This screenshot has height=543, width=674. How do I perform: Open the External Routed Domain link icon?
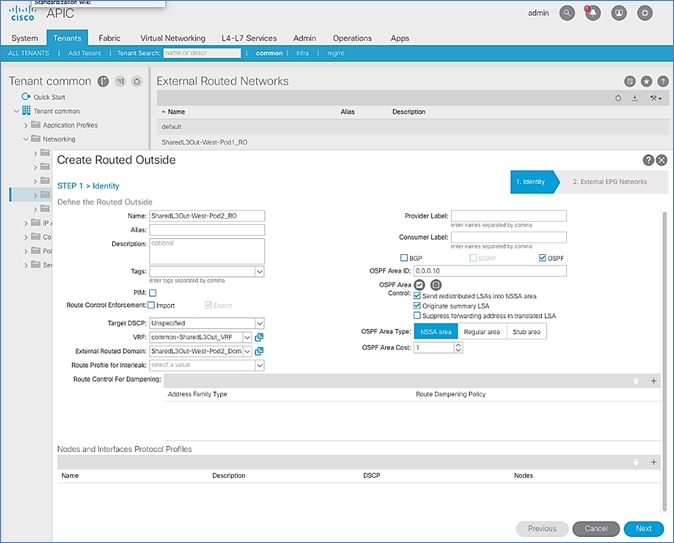click(x=259, y=351)
